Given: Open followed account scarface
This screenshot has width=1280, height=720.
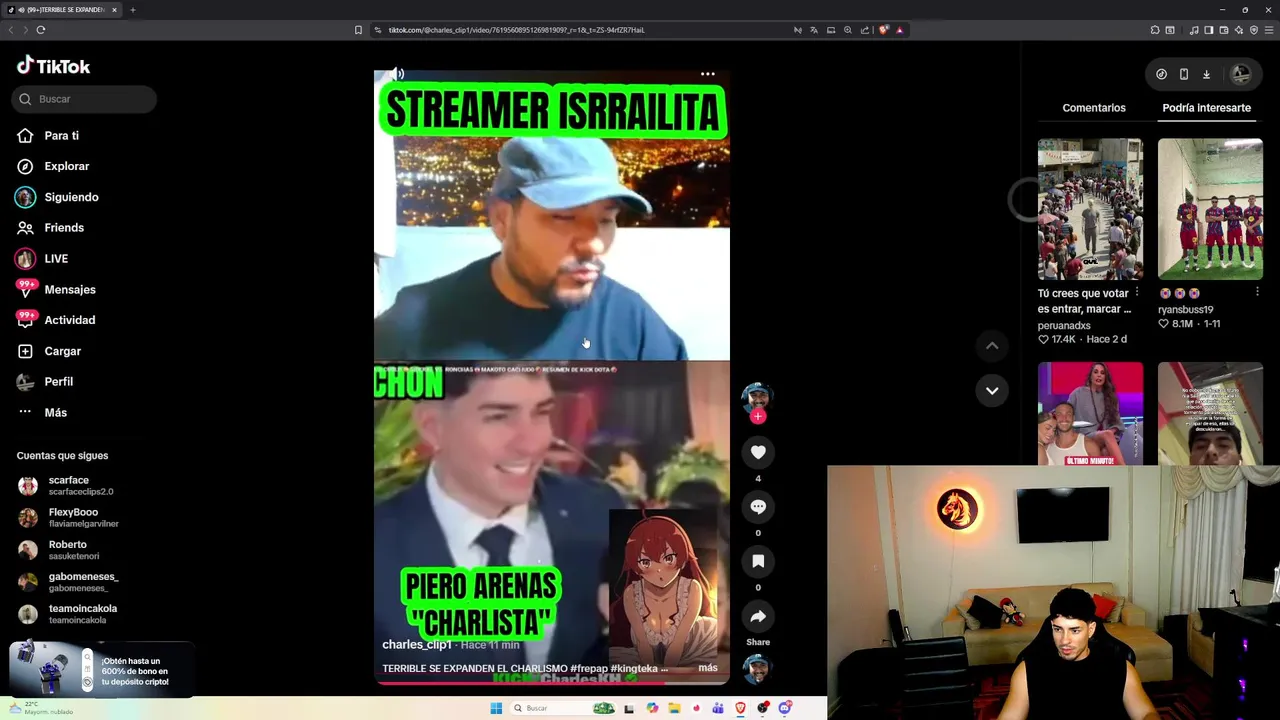Looking at the screenshot, I should (x=68, y=486).
